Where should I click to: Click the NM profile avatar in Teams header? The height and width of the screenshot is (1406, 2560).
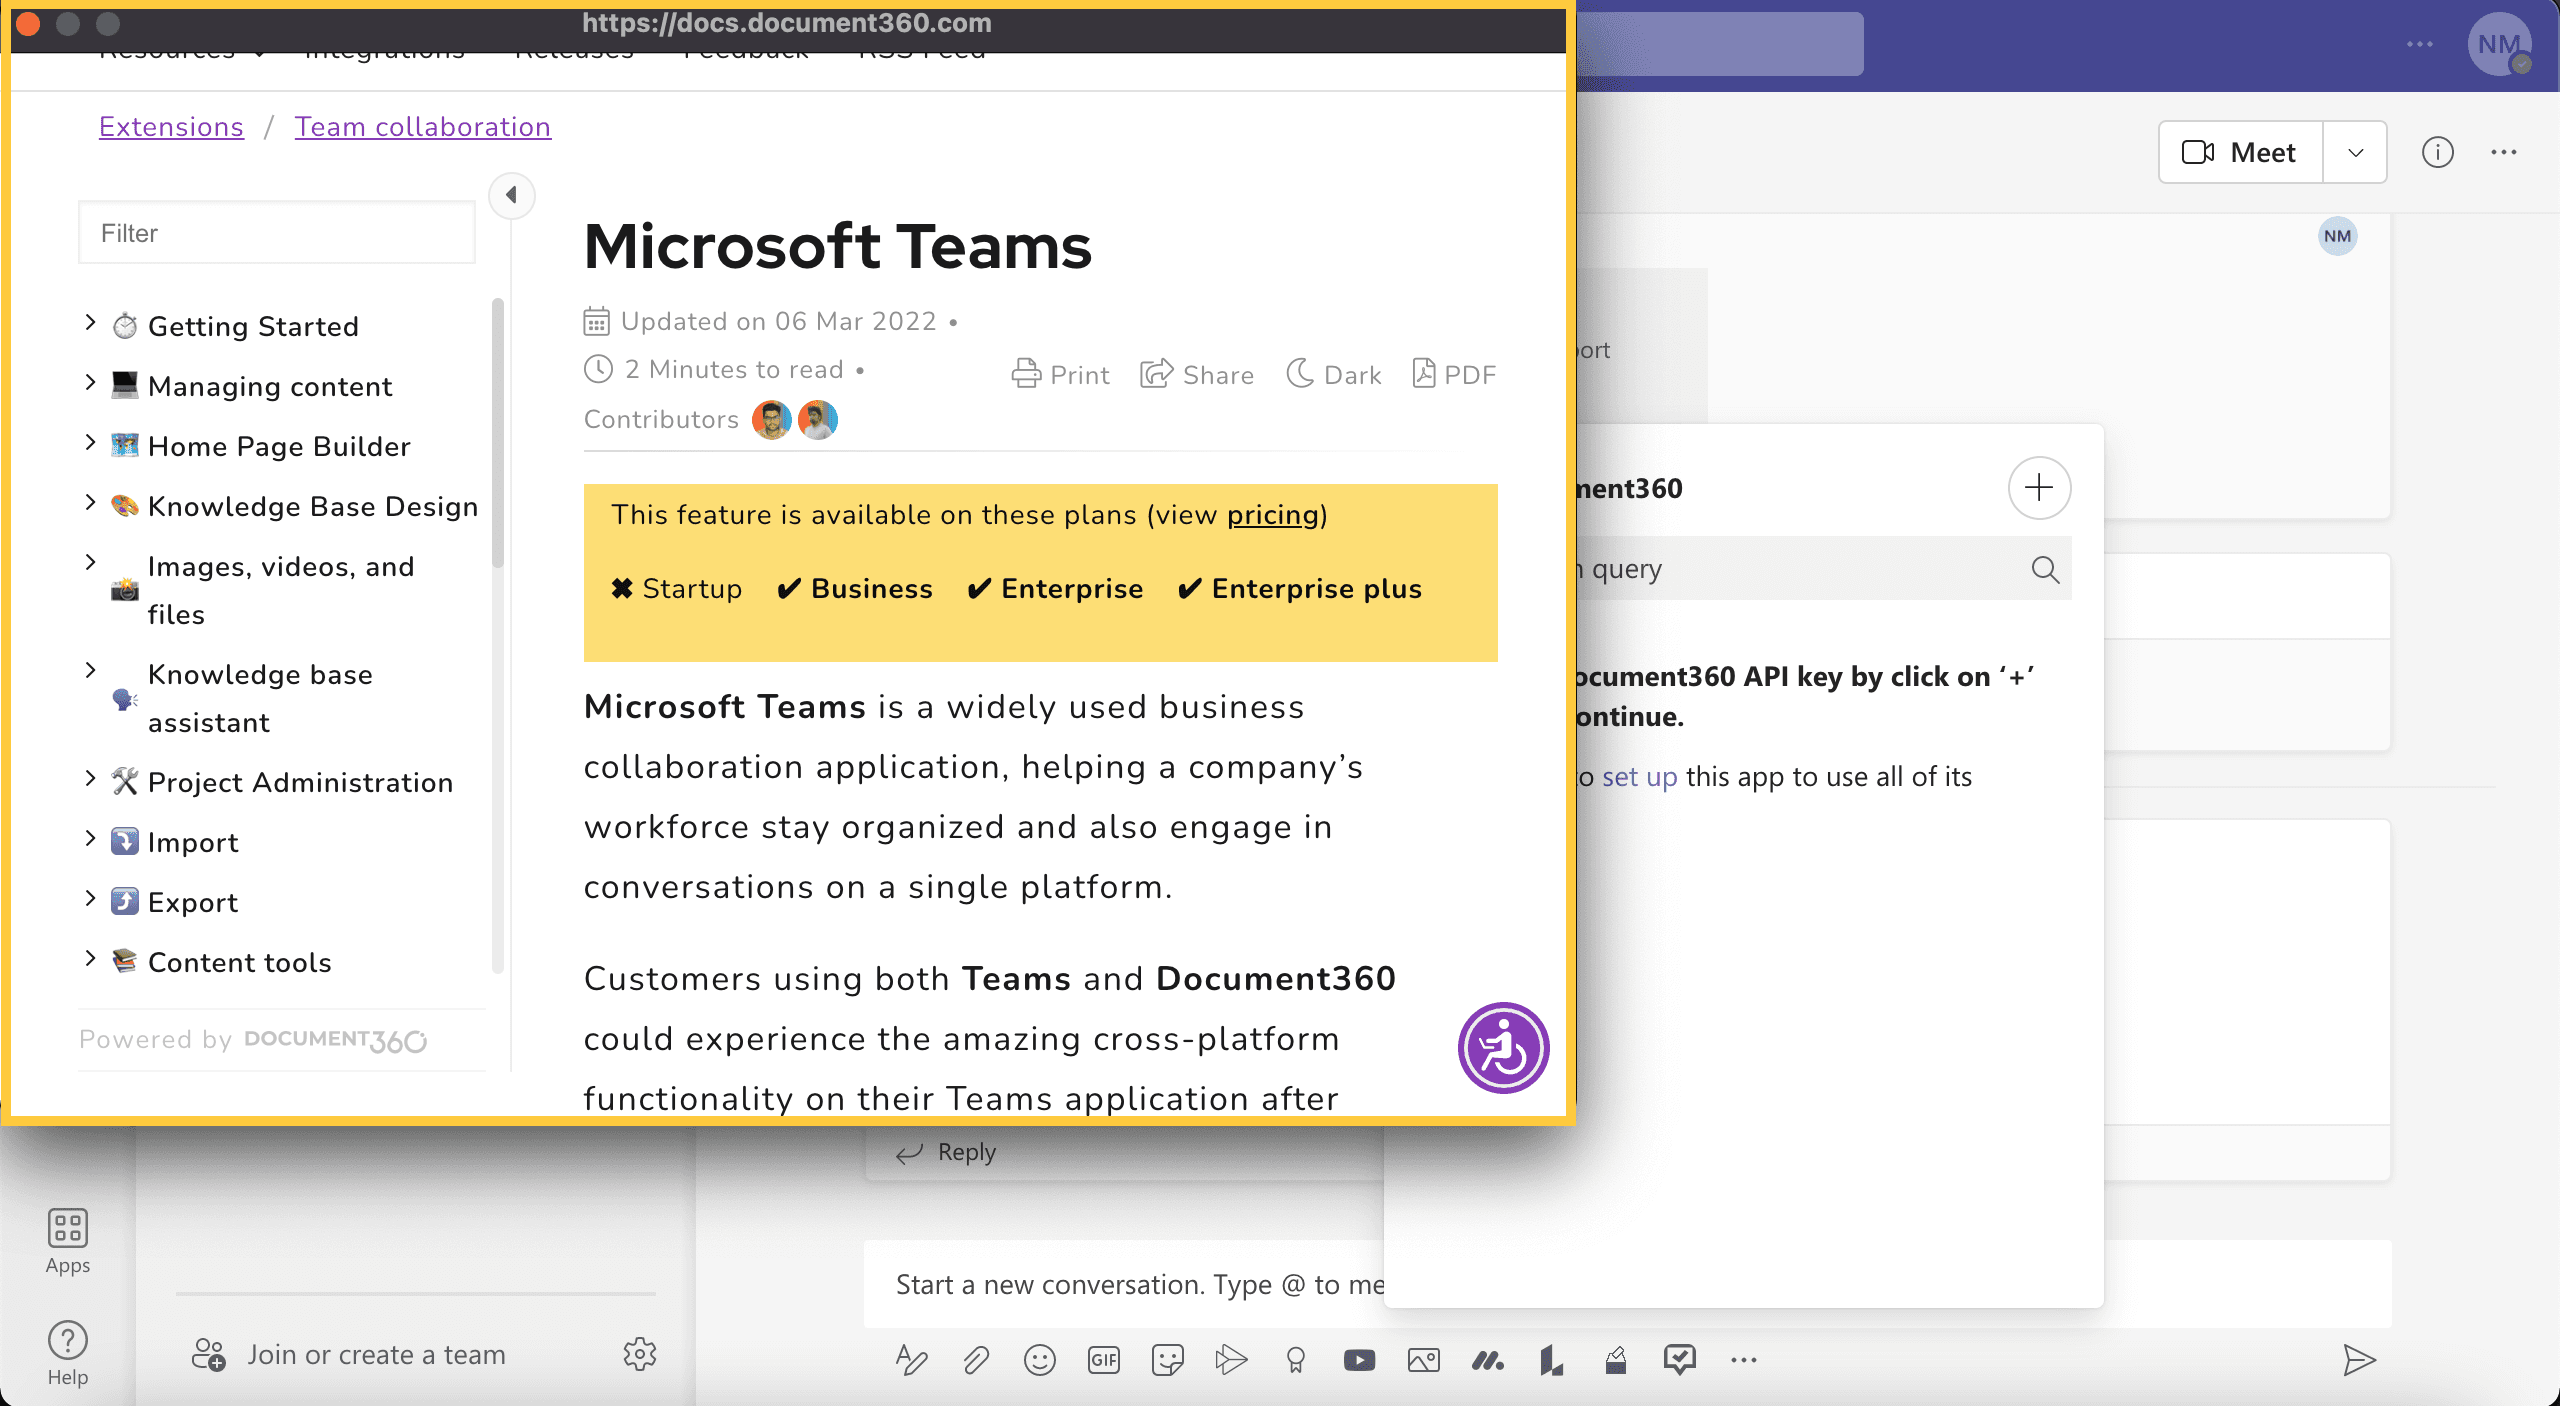click(x=2500, y=44)
